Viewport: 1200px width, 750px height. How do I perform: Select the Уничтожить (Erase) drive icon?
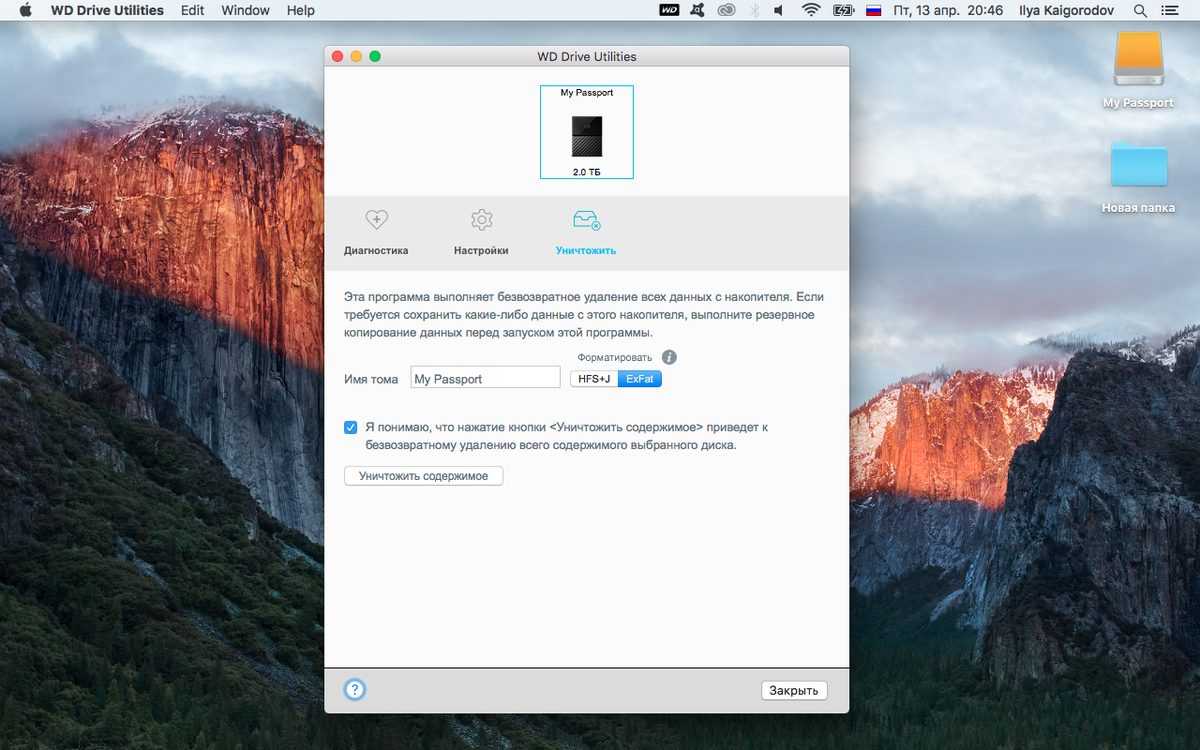click(586, 221)
